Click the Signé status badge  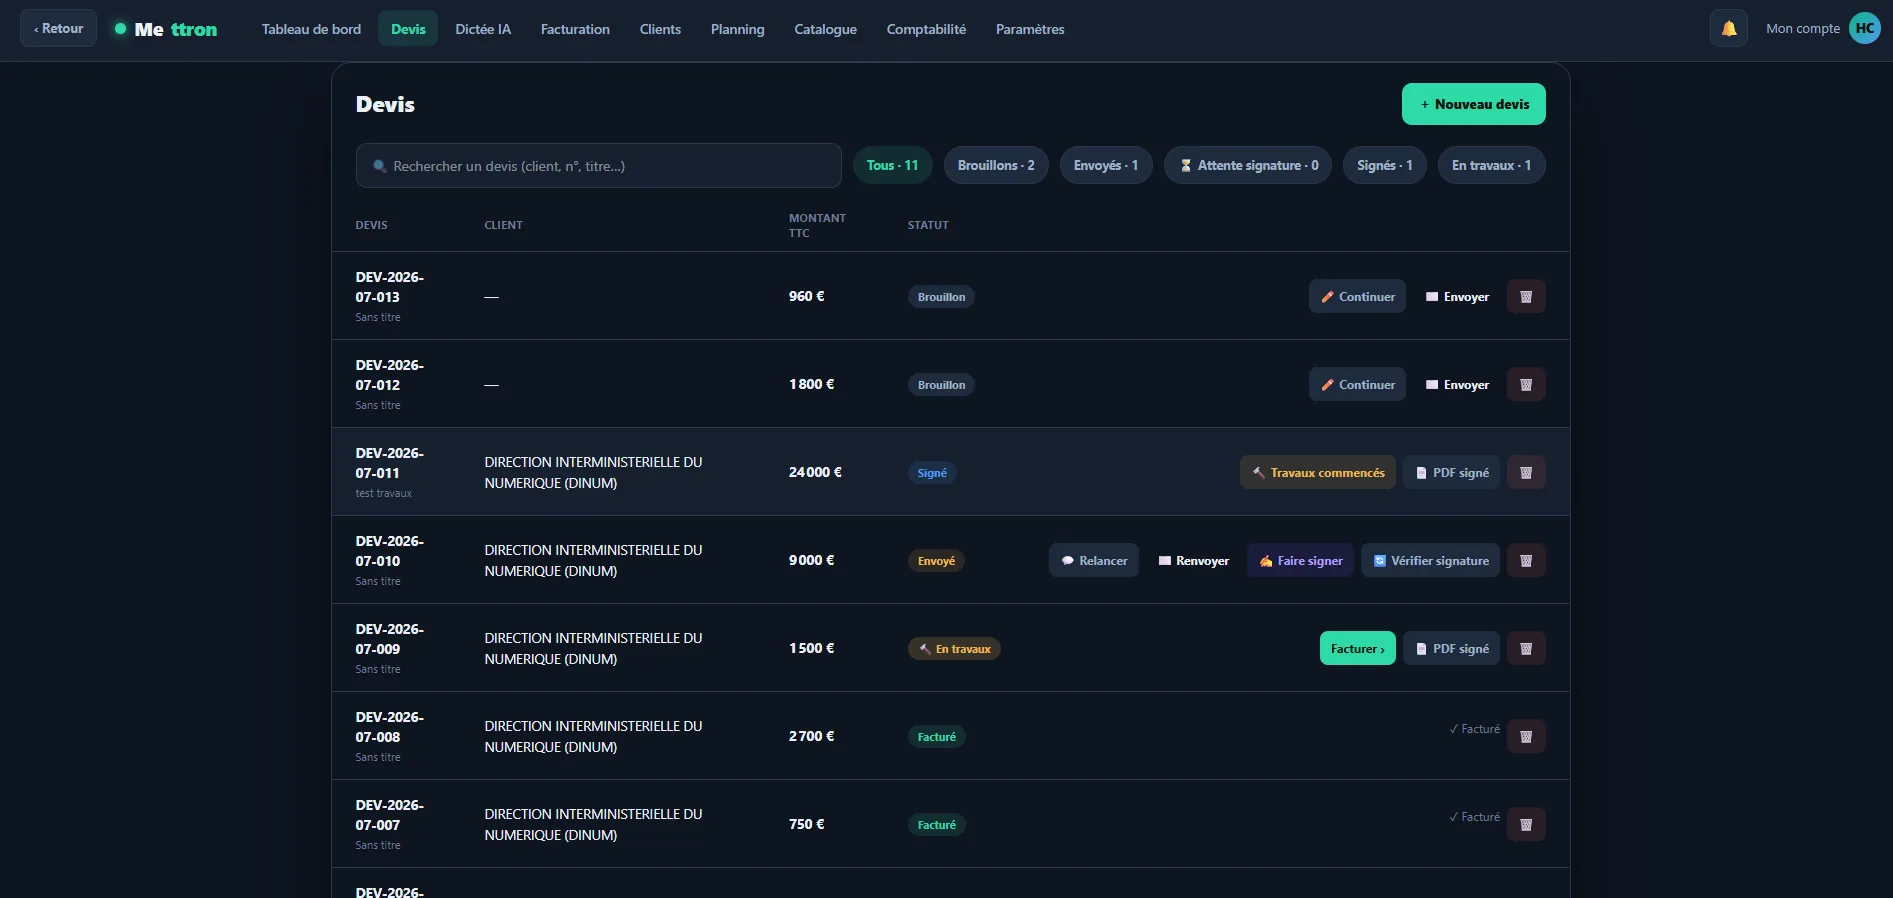click(x=932, y=473)
